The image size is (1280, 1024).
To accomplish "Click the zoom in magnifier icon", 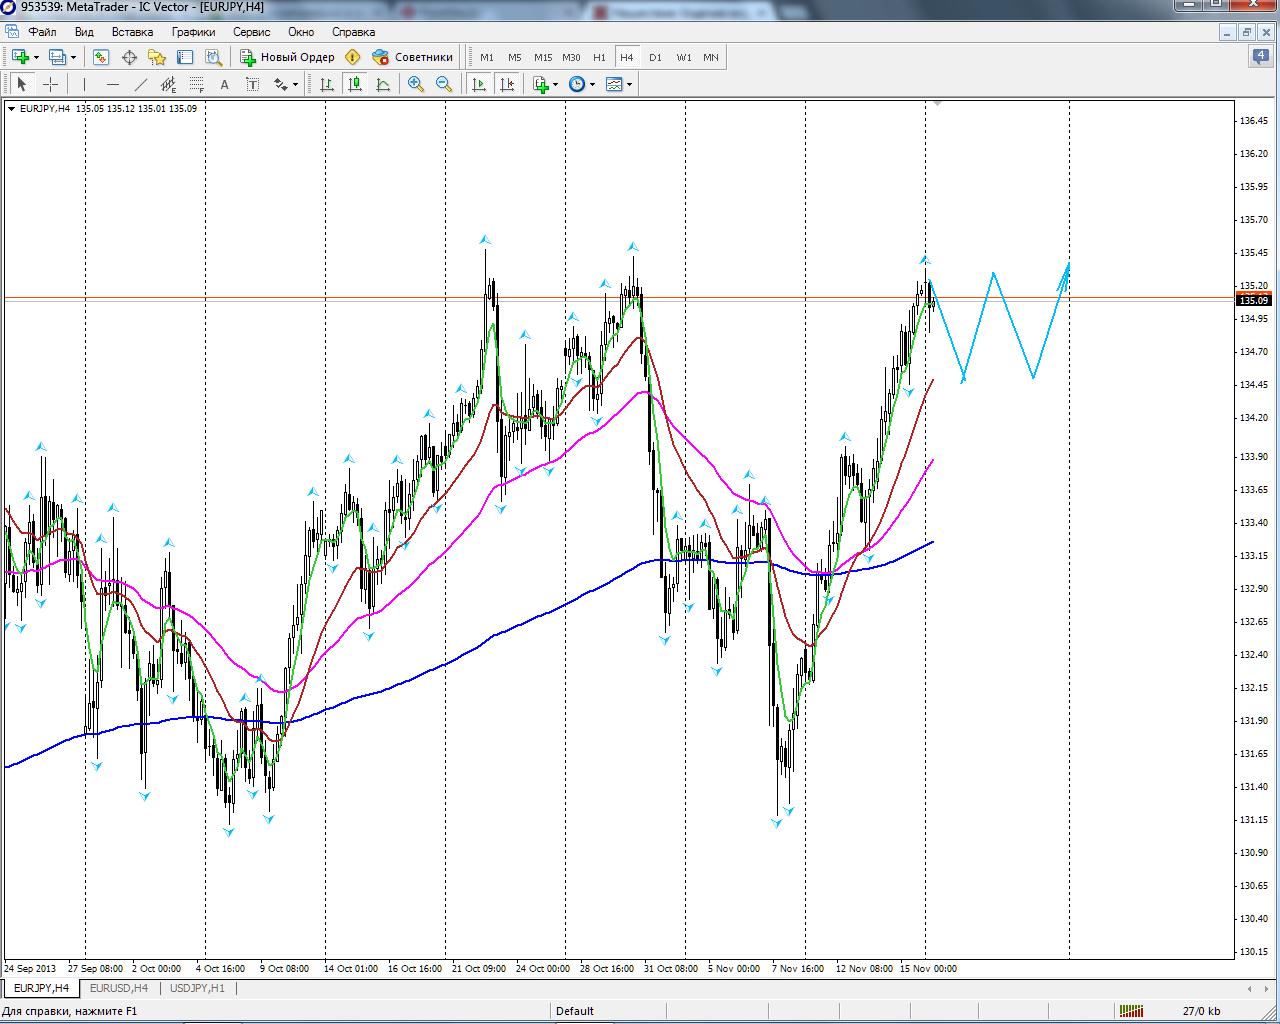I will (x=416, y=85).
